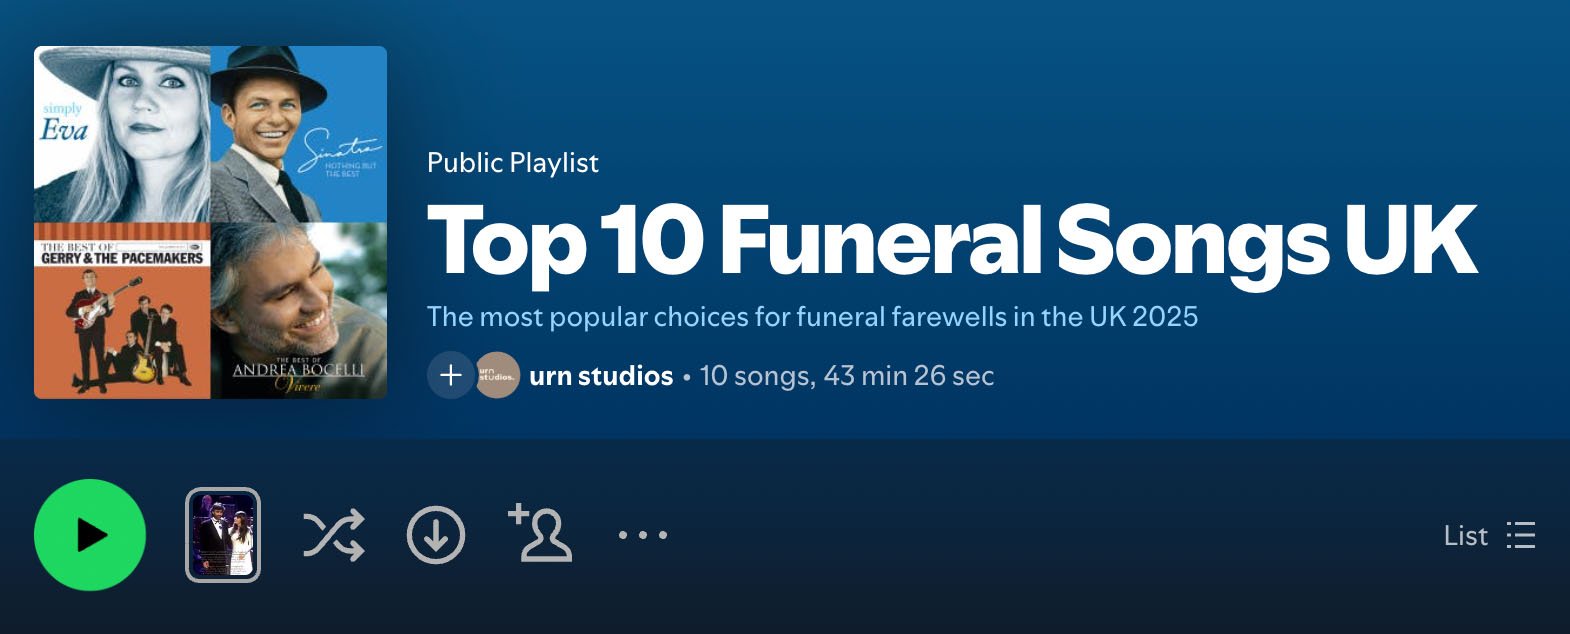1570x634 pixels.
Task: Click the Andrea Bocelli Vivere cover
Action: click(x=299, y=311)
